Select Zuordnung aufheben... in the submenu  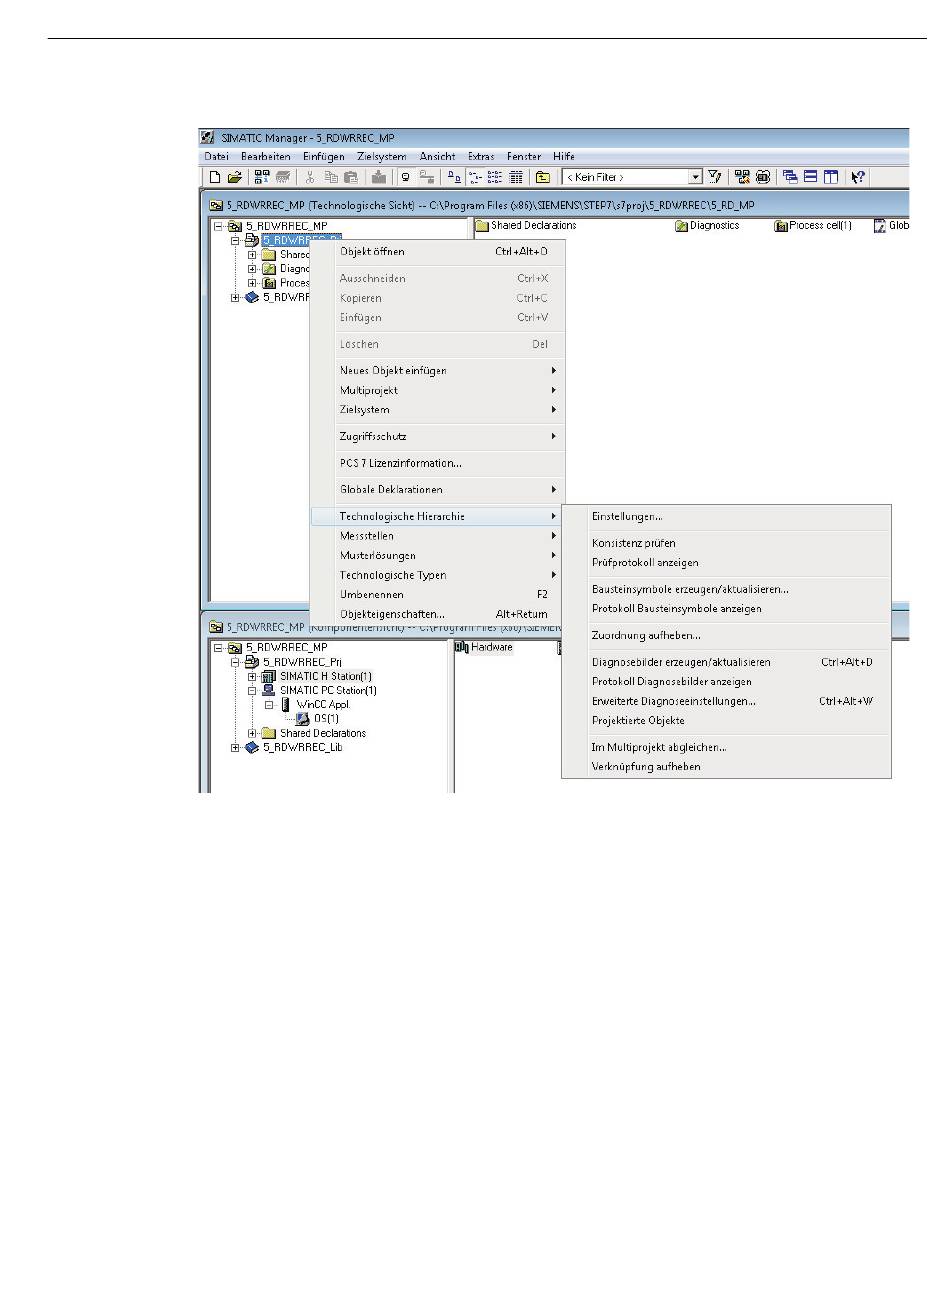(726, 636)
